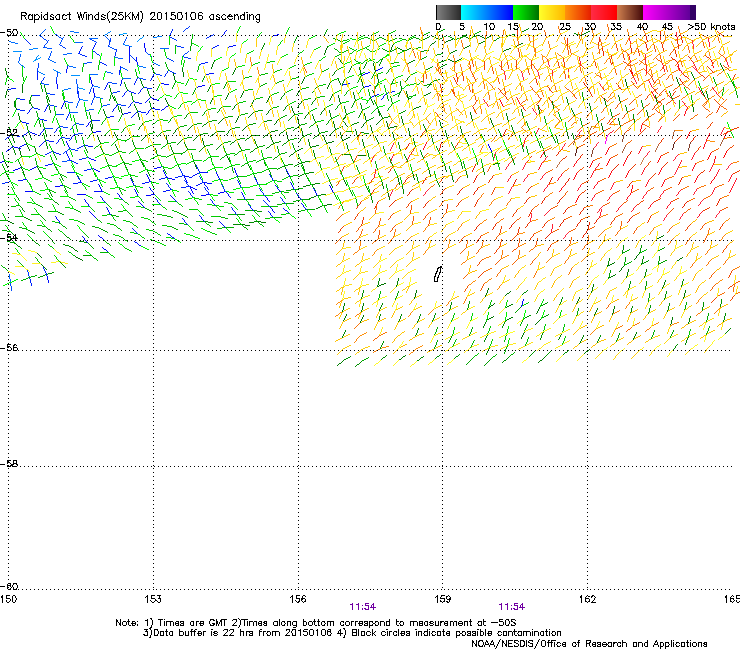Image resolution: width=740 pixels, height=650 pixels.
Task: Click the gray 0–5 knots legend segment
Action: 448,12
